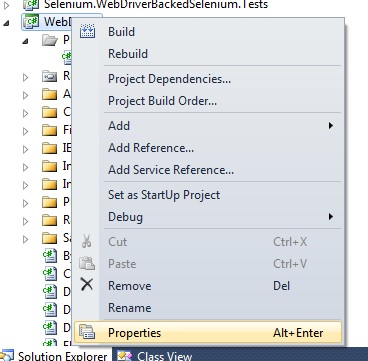Open the Add submenu arrow
The height and width of the screenshot is (361, 368).
pos(331,126)
